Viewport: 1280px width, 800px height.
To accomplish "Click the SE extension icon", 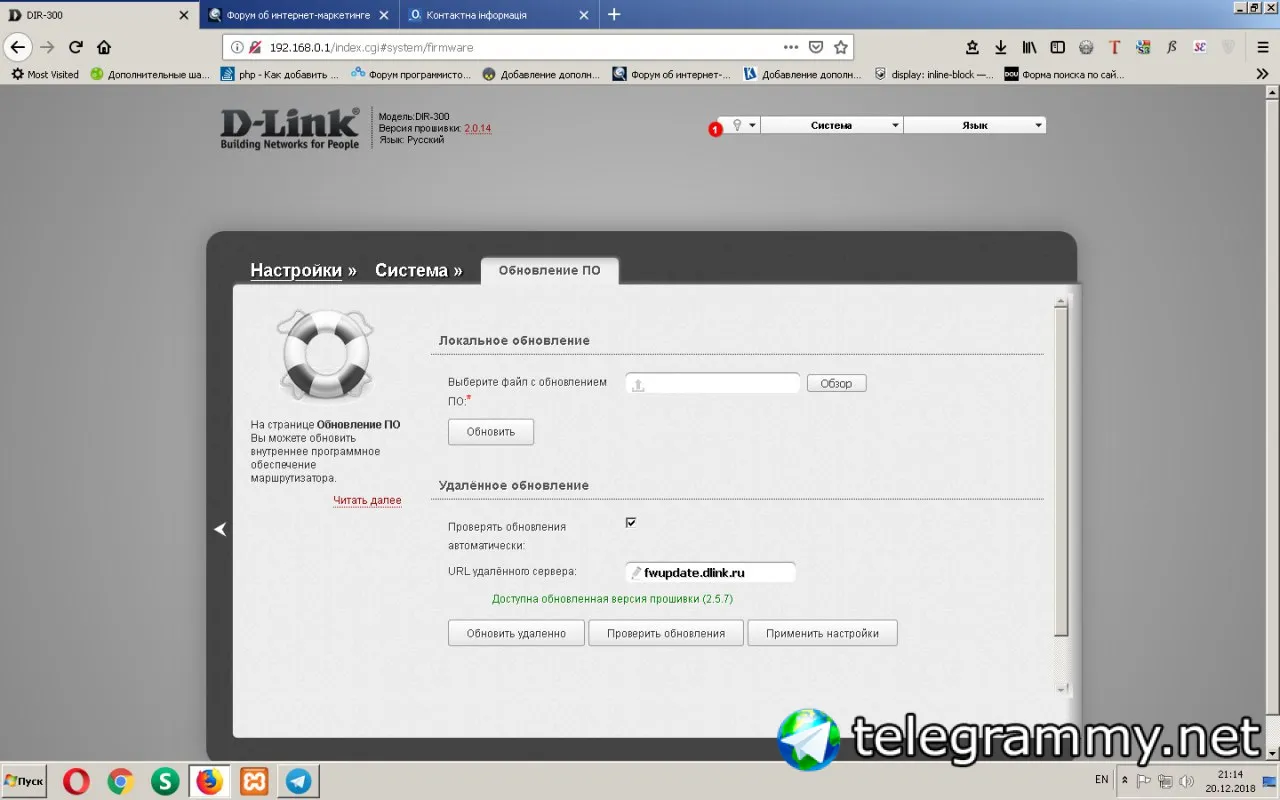I will pyautogui.click(x=1201, y=47).
